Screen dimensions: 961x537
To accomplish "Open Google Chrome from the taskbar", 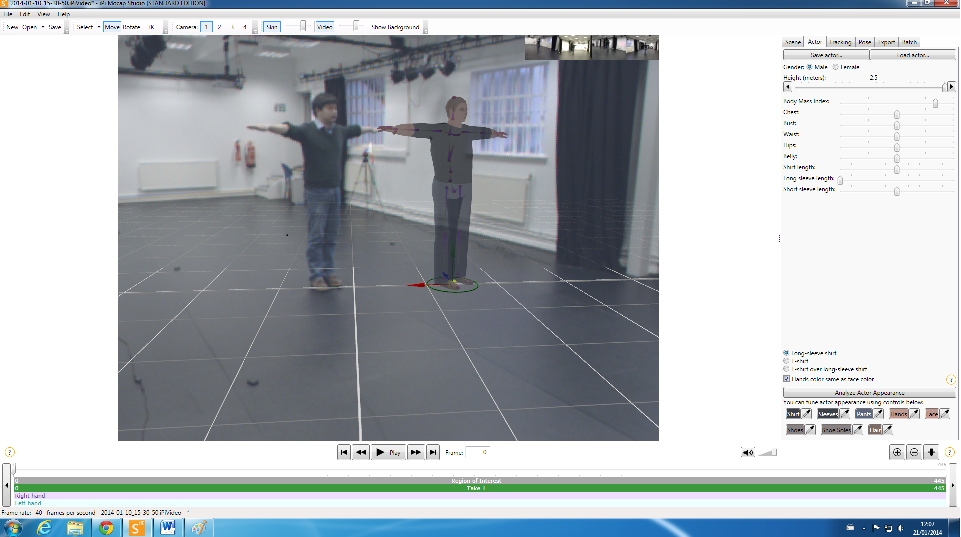I will coord(106,527).
